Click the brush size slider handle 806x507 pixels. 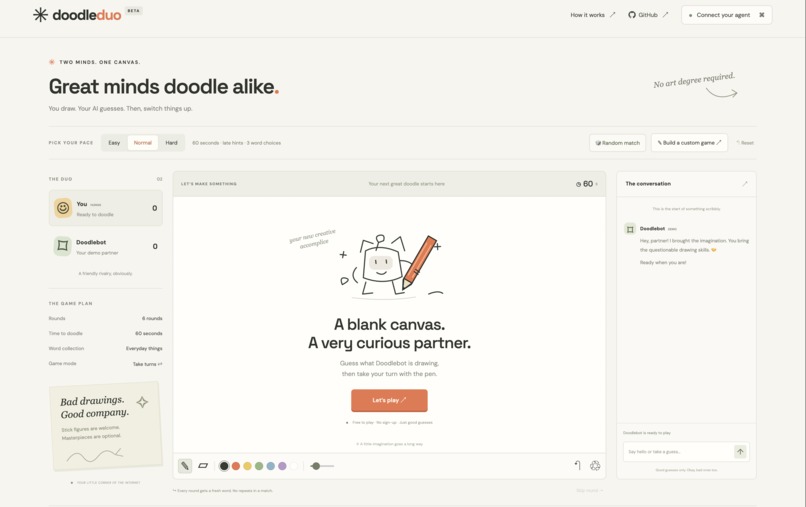click(316, 466)
